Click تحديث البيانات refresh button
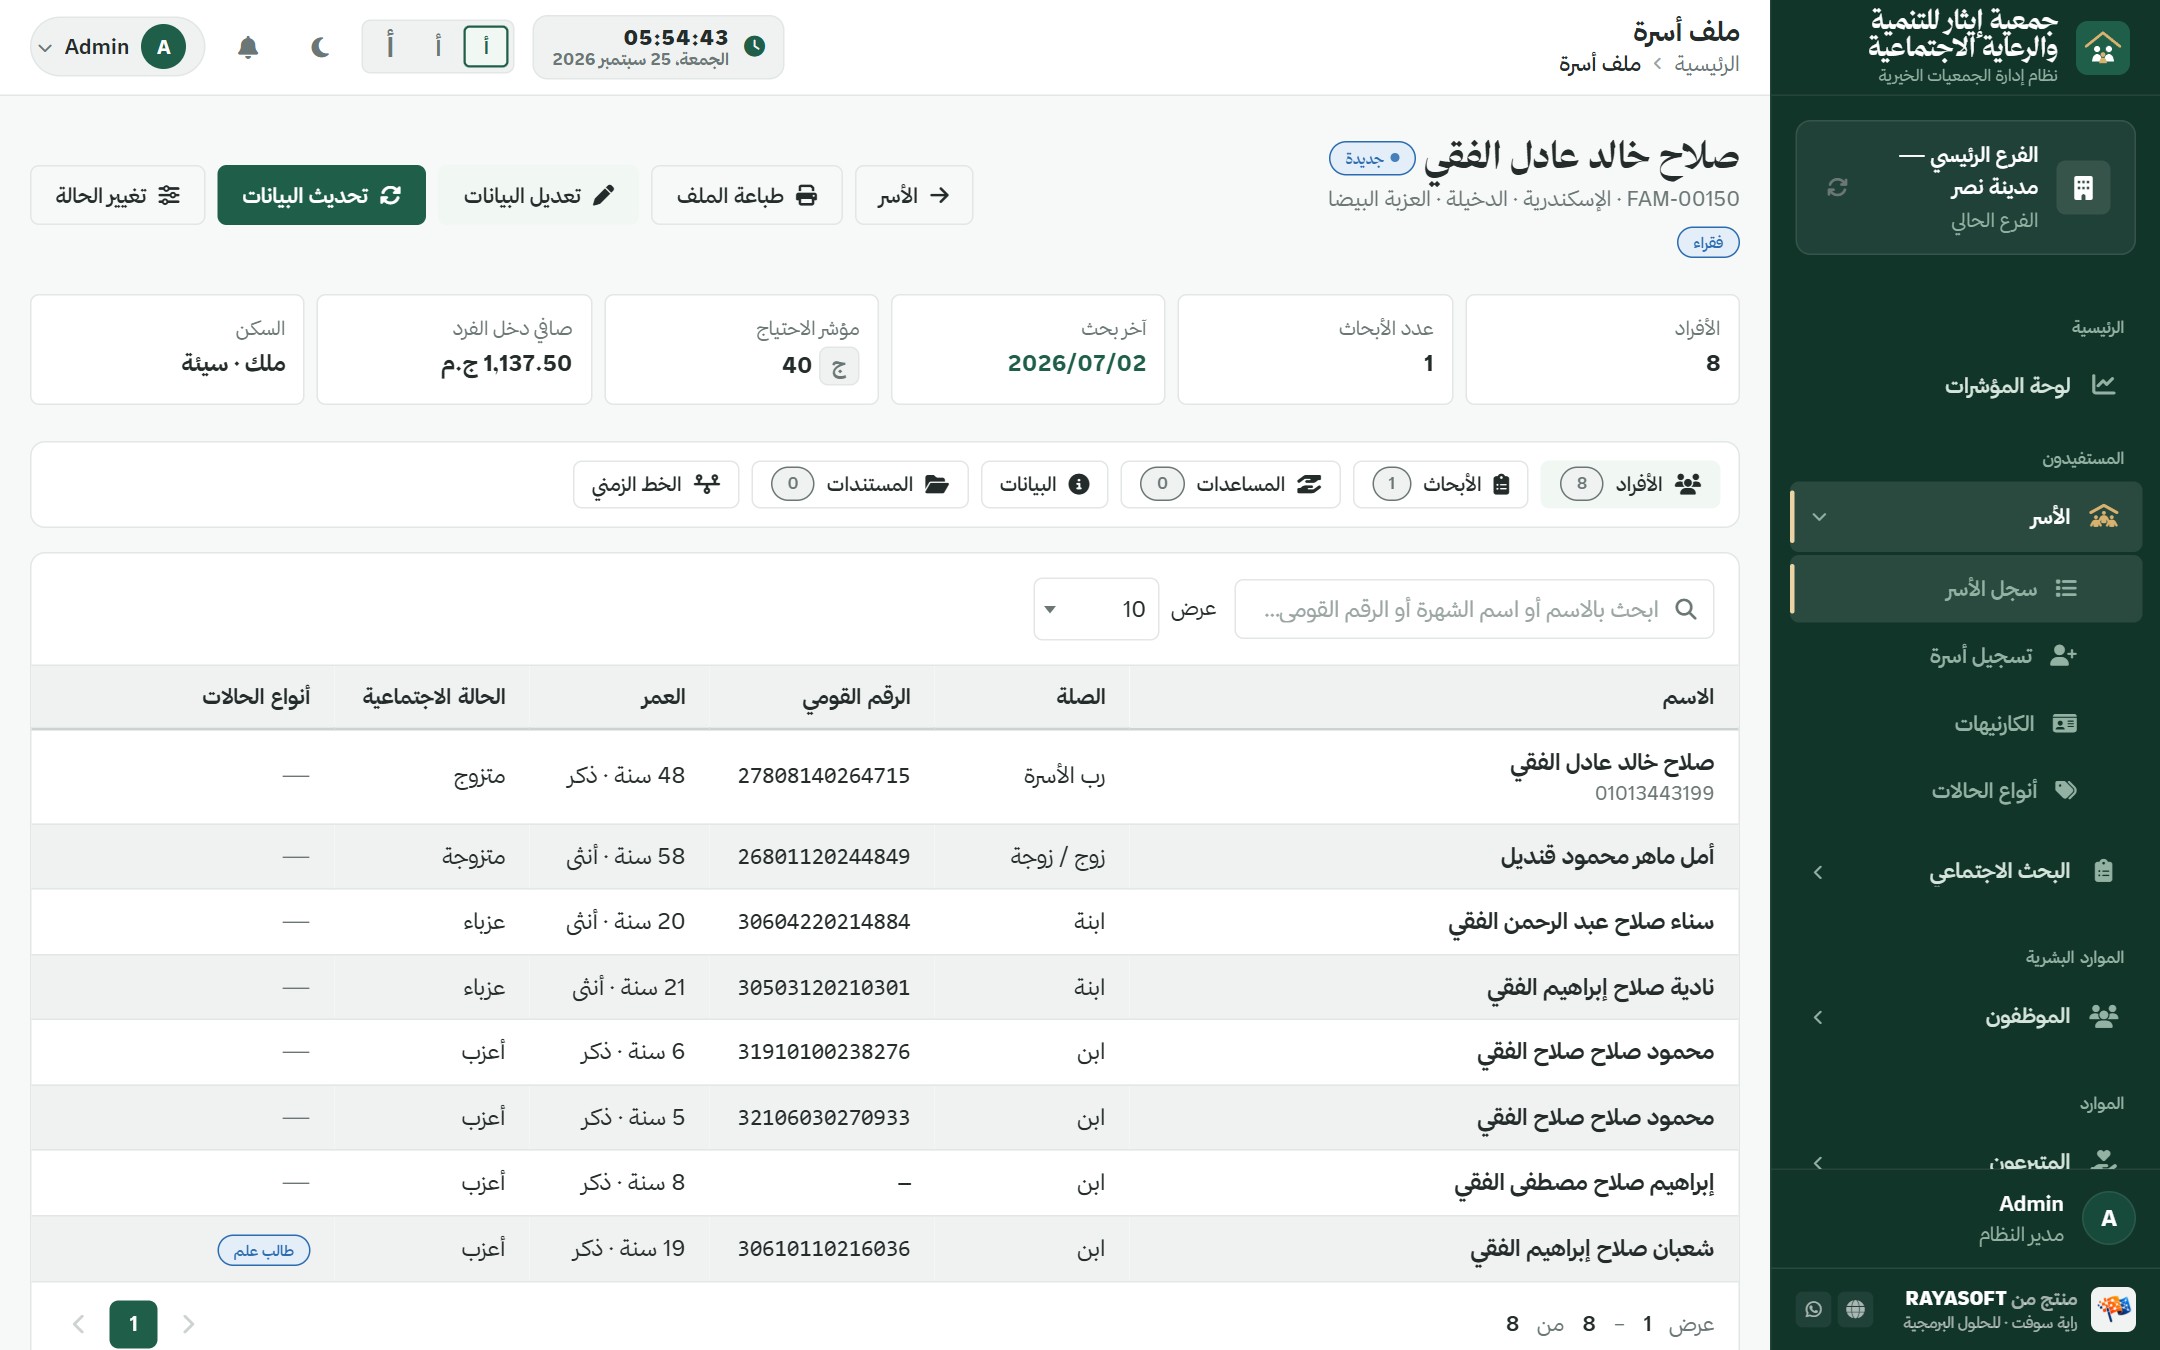 tap(321, 195)
